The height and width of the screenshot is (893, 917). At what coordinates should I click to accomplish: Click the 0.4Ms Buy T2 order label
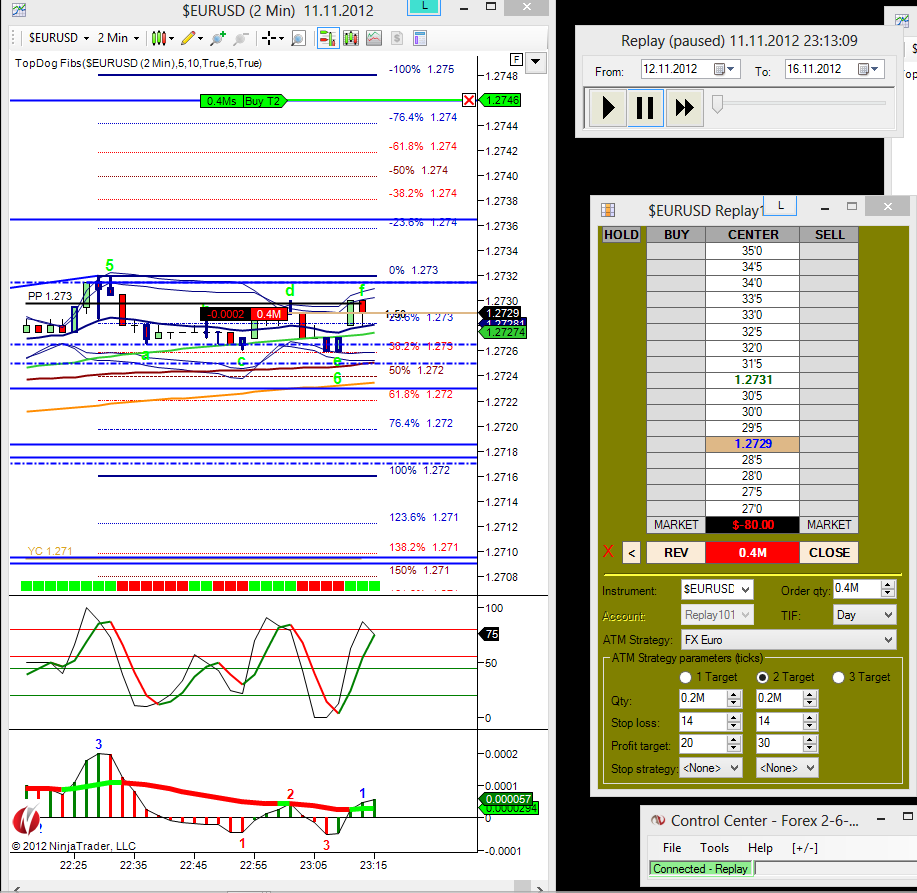pos(243,101)
